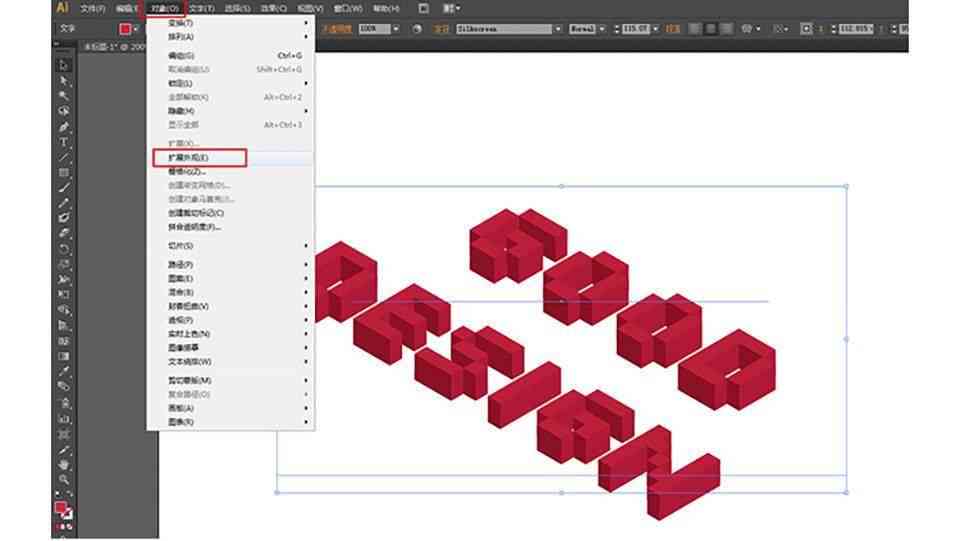Select the Artboard tool
Image resolution: width=960 pixels, height=541 pixels.
point(64,435)
